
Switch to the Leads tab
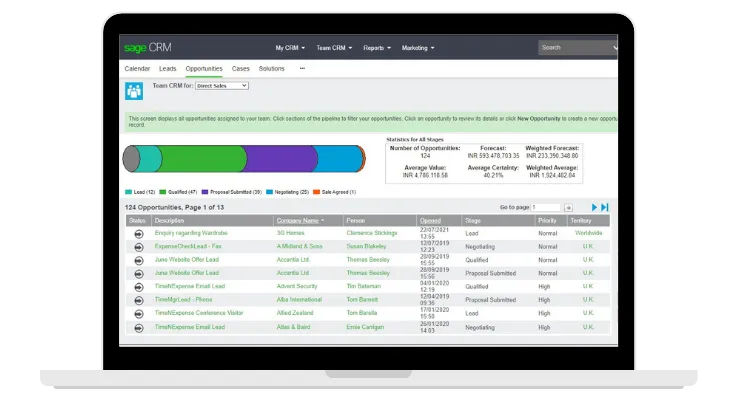tap(167, 69)
